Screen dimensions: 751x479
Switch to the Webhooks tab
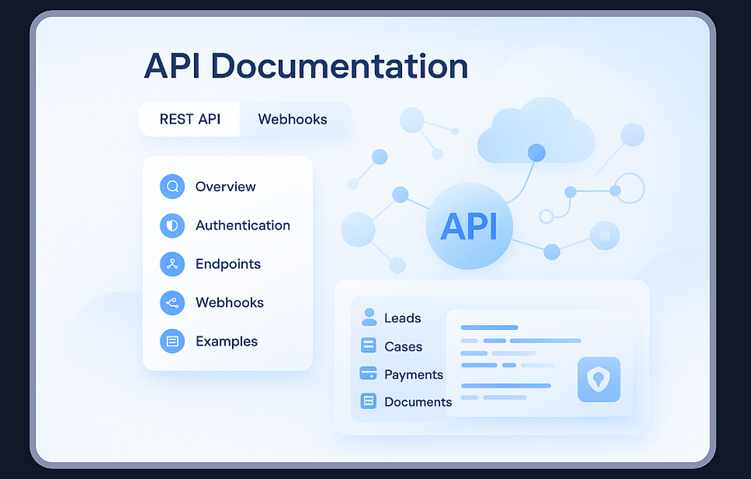[293, 119]
